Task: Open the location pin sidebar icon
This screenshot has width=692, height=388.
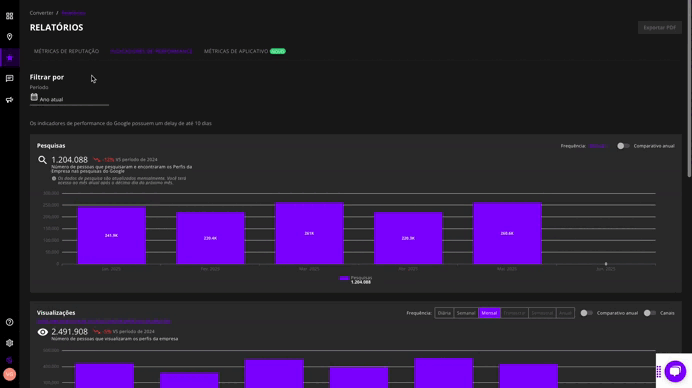Action: 9,37
